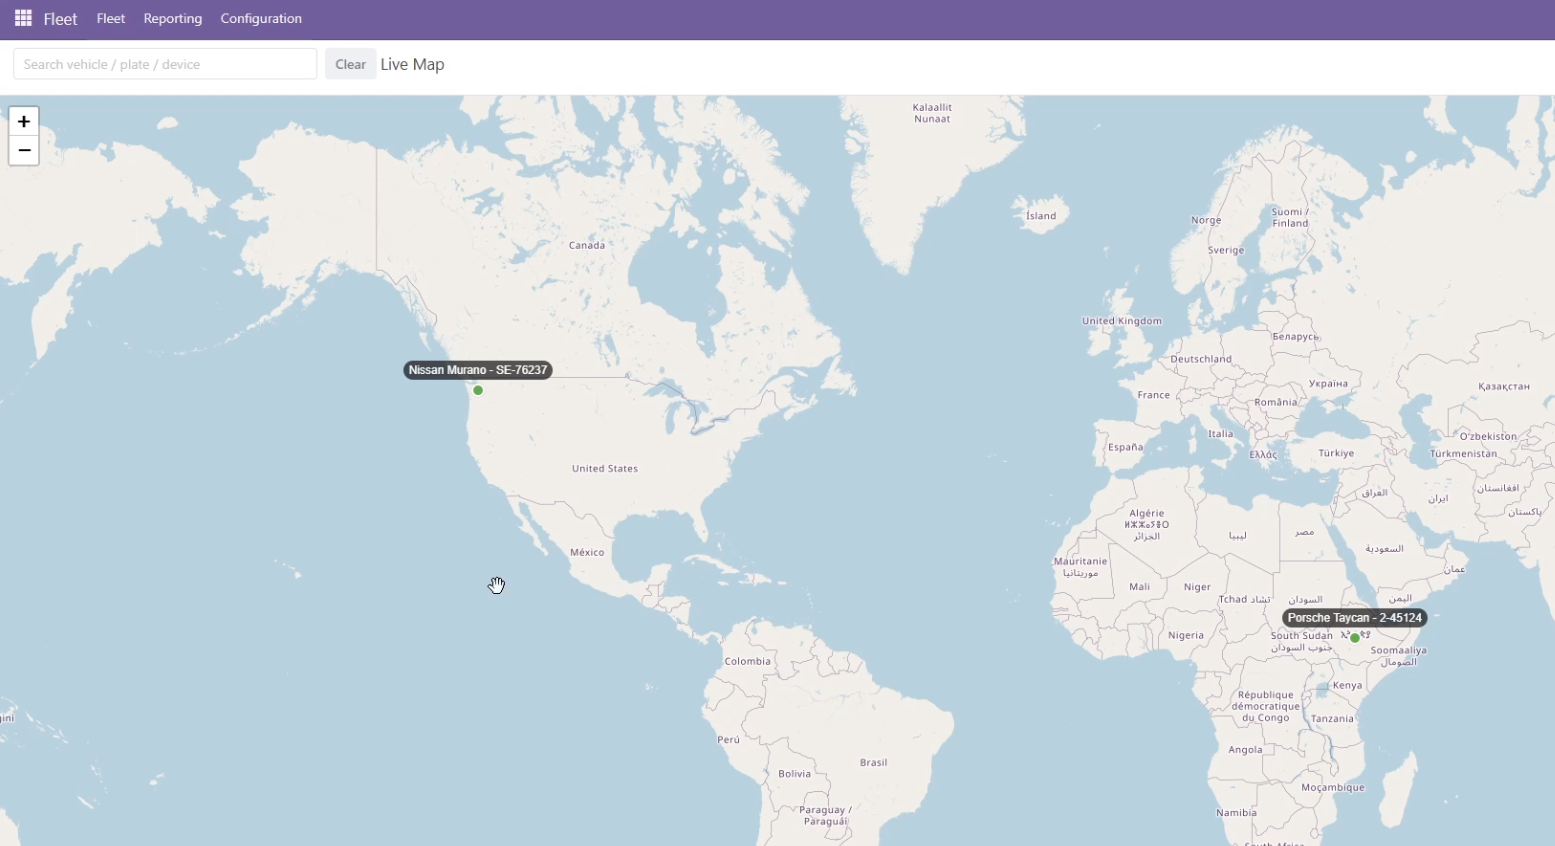Click on Kenya on the map
The image size is (1555, 846).
pyautogui.click(x=1345, y=684)
